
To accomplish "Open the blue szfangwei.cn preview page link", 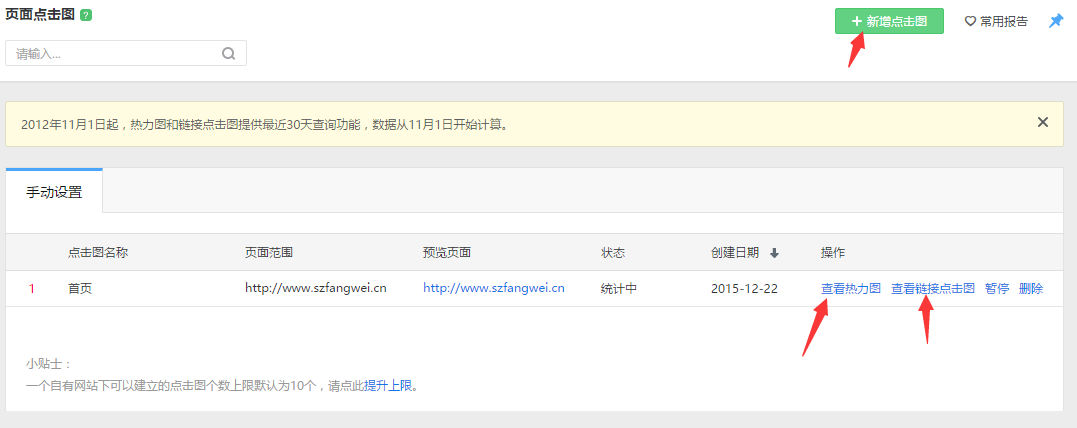I will pos(494,288).
